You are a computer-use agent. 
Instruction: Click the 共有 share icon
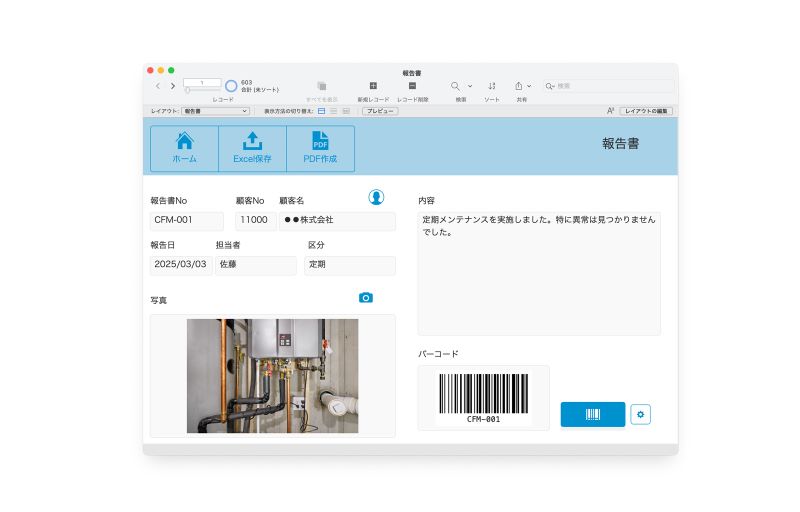coord(518,86)
